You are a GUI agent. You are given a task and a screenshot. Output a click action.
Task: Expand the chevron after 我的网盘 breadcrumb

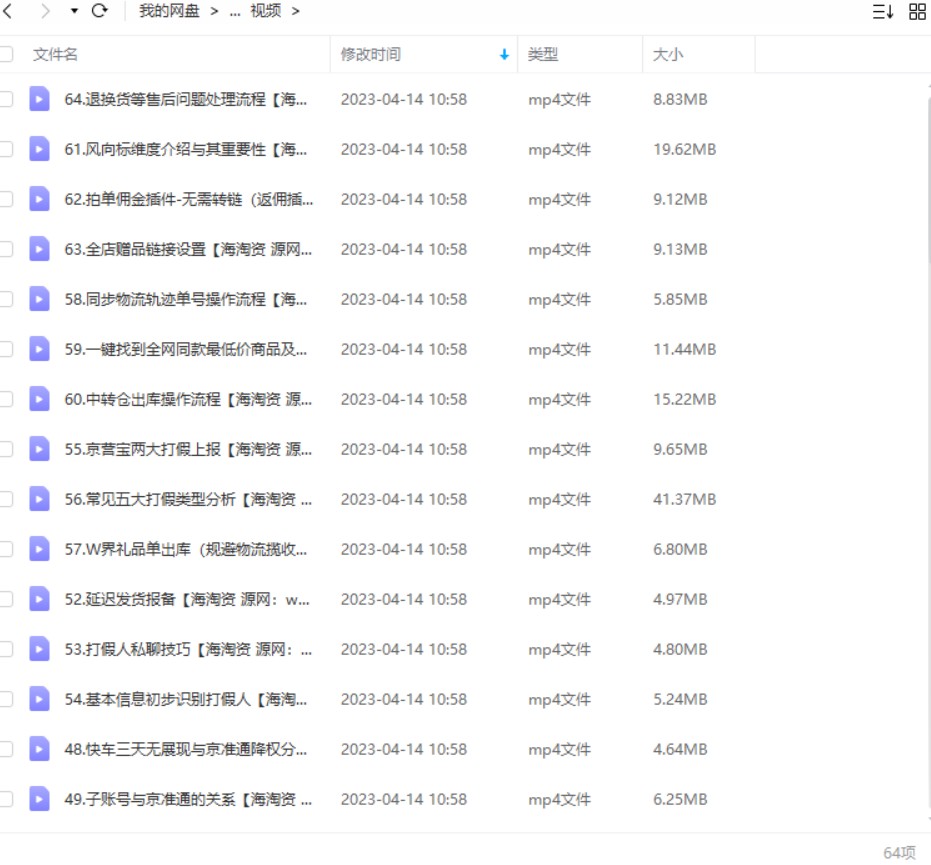click(x=214, y=11)
